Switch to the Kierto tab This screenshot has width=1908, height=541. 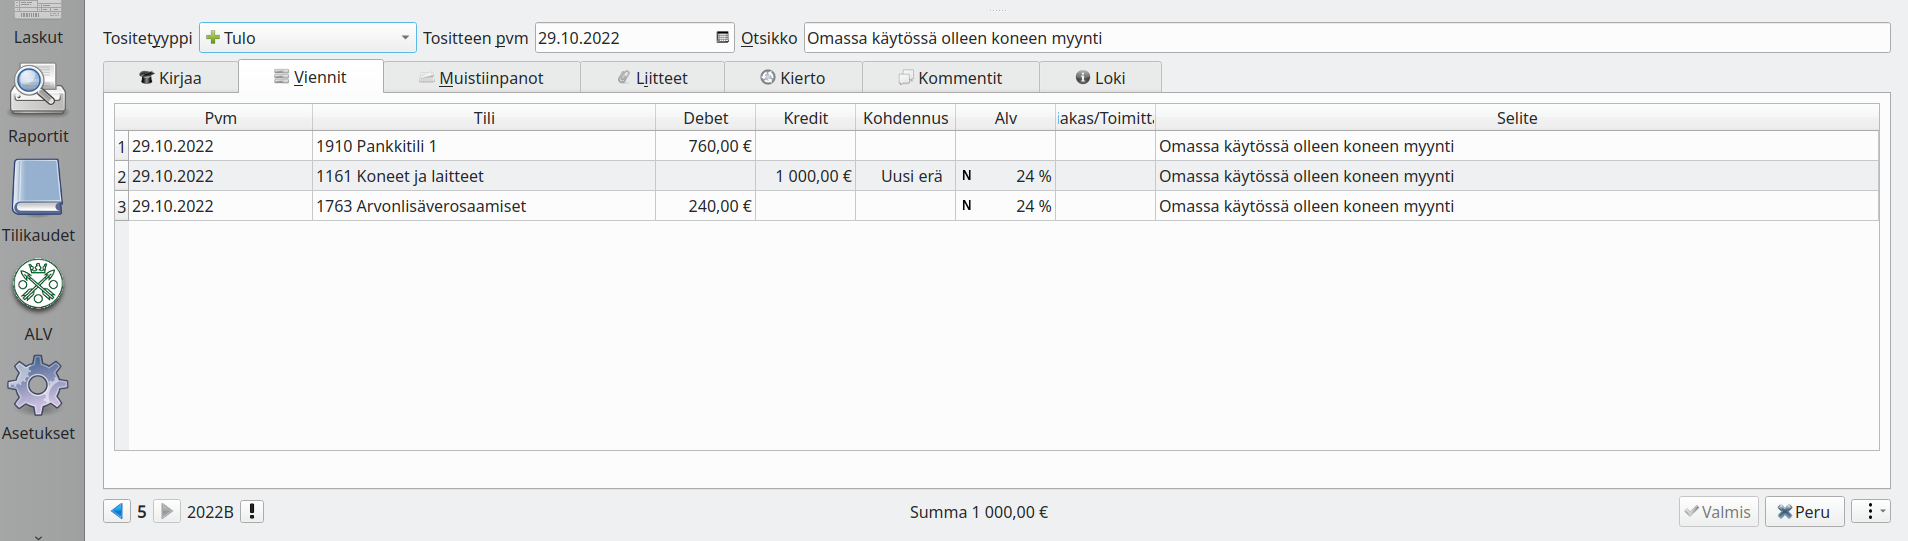793,78
